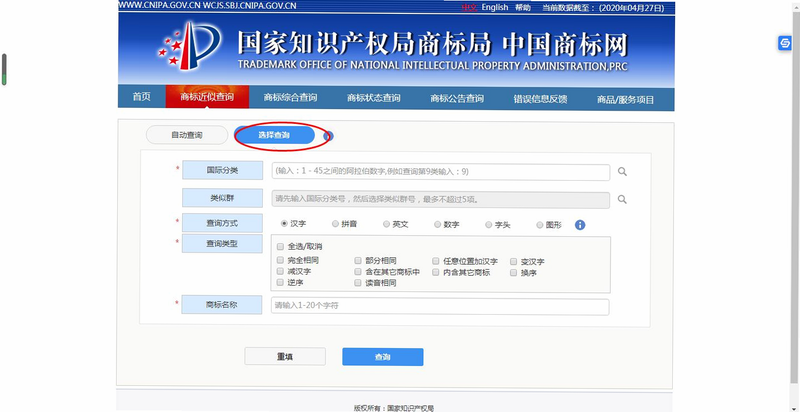The height and width of the screenshot is (412, 800).
Task: Check the 变汉字 checkbox
Action: point(513,261)
